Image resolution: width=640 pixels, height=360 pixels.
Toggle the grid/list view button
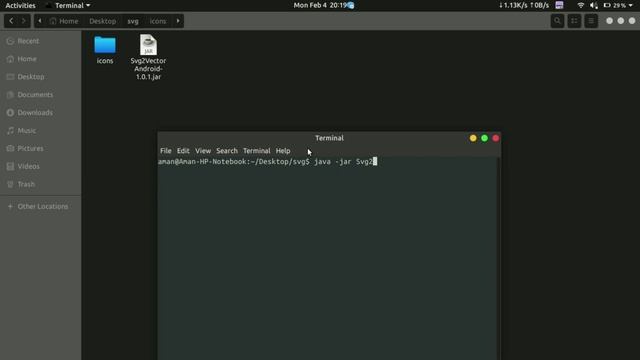pos(574,21)
